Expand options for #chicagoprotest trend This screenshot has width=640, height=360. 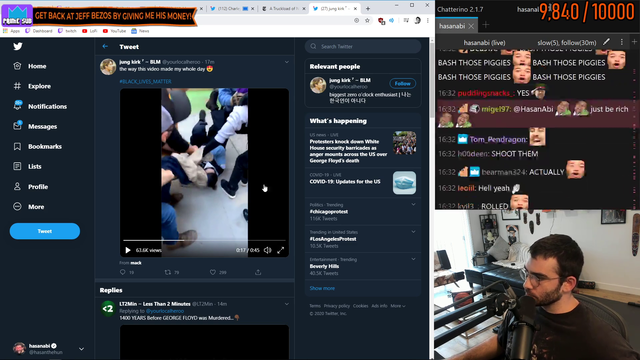[x=413, y=204]
